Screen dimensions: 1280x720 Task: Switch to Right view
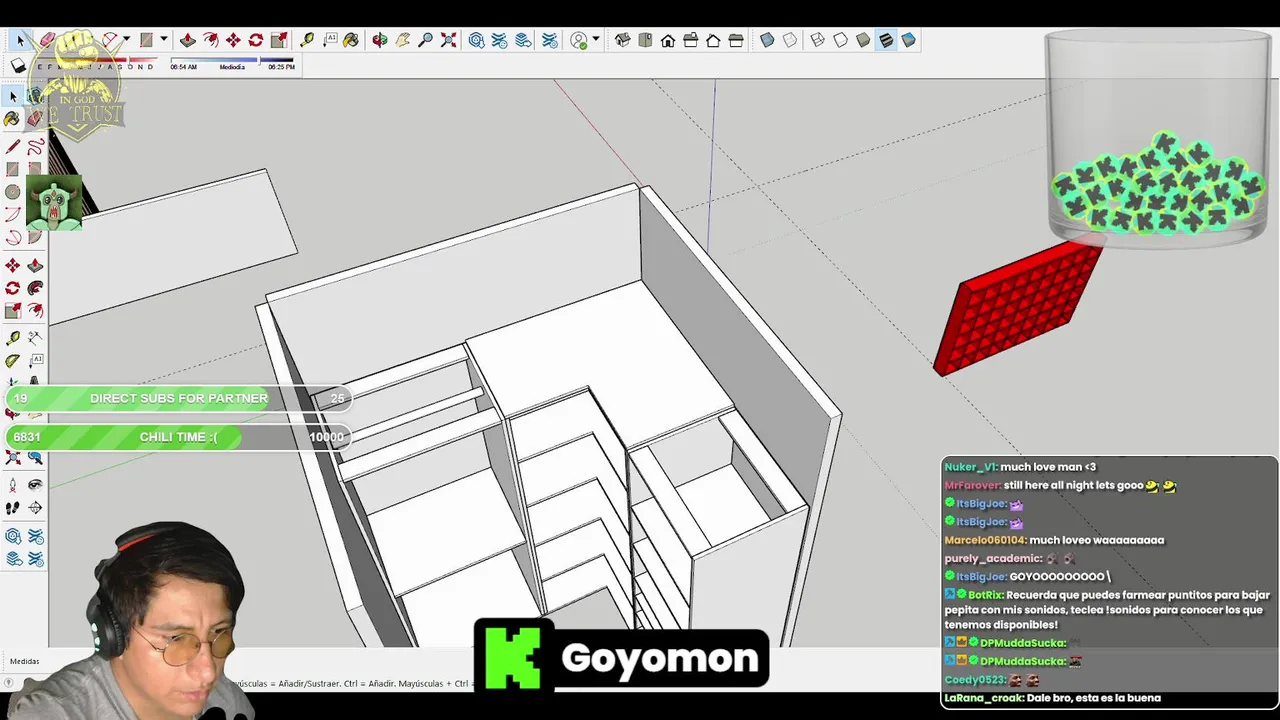[690, 40]
